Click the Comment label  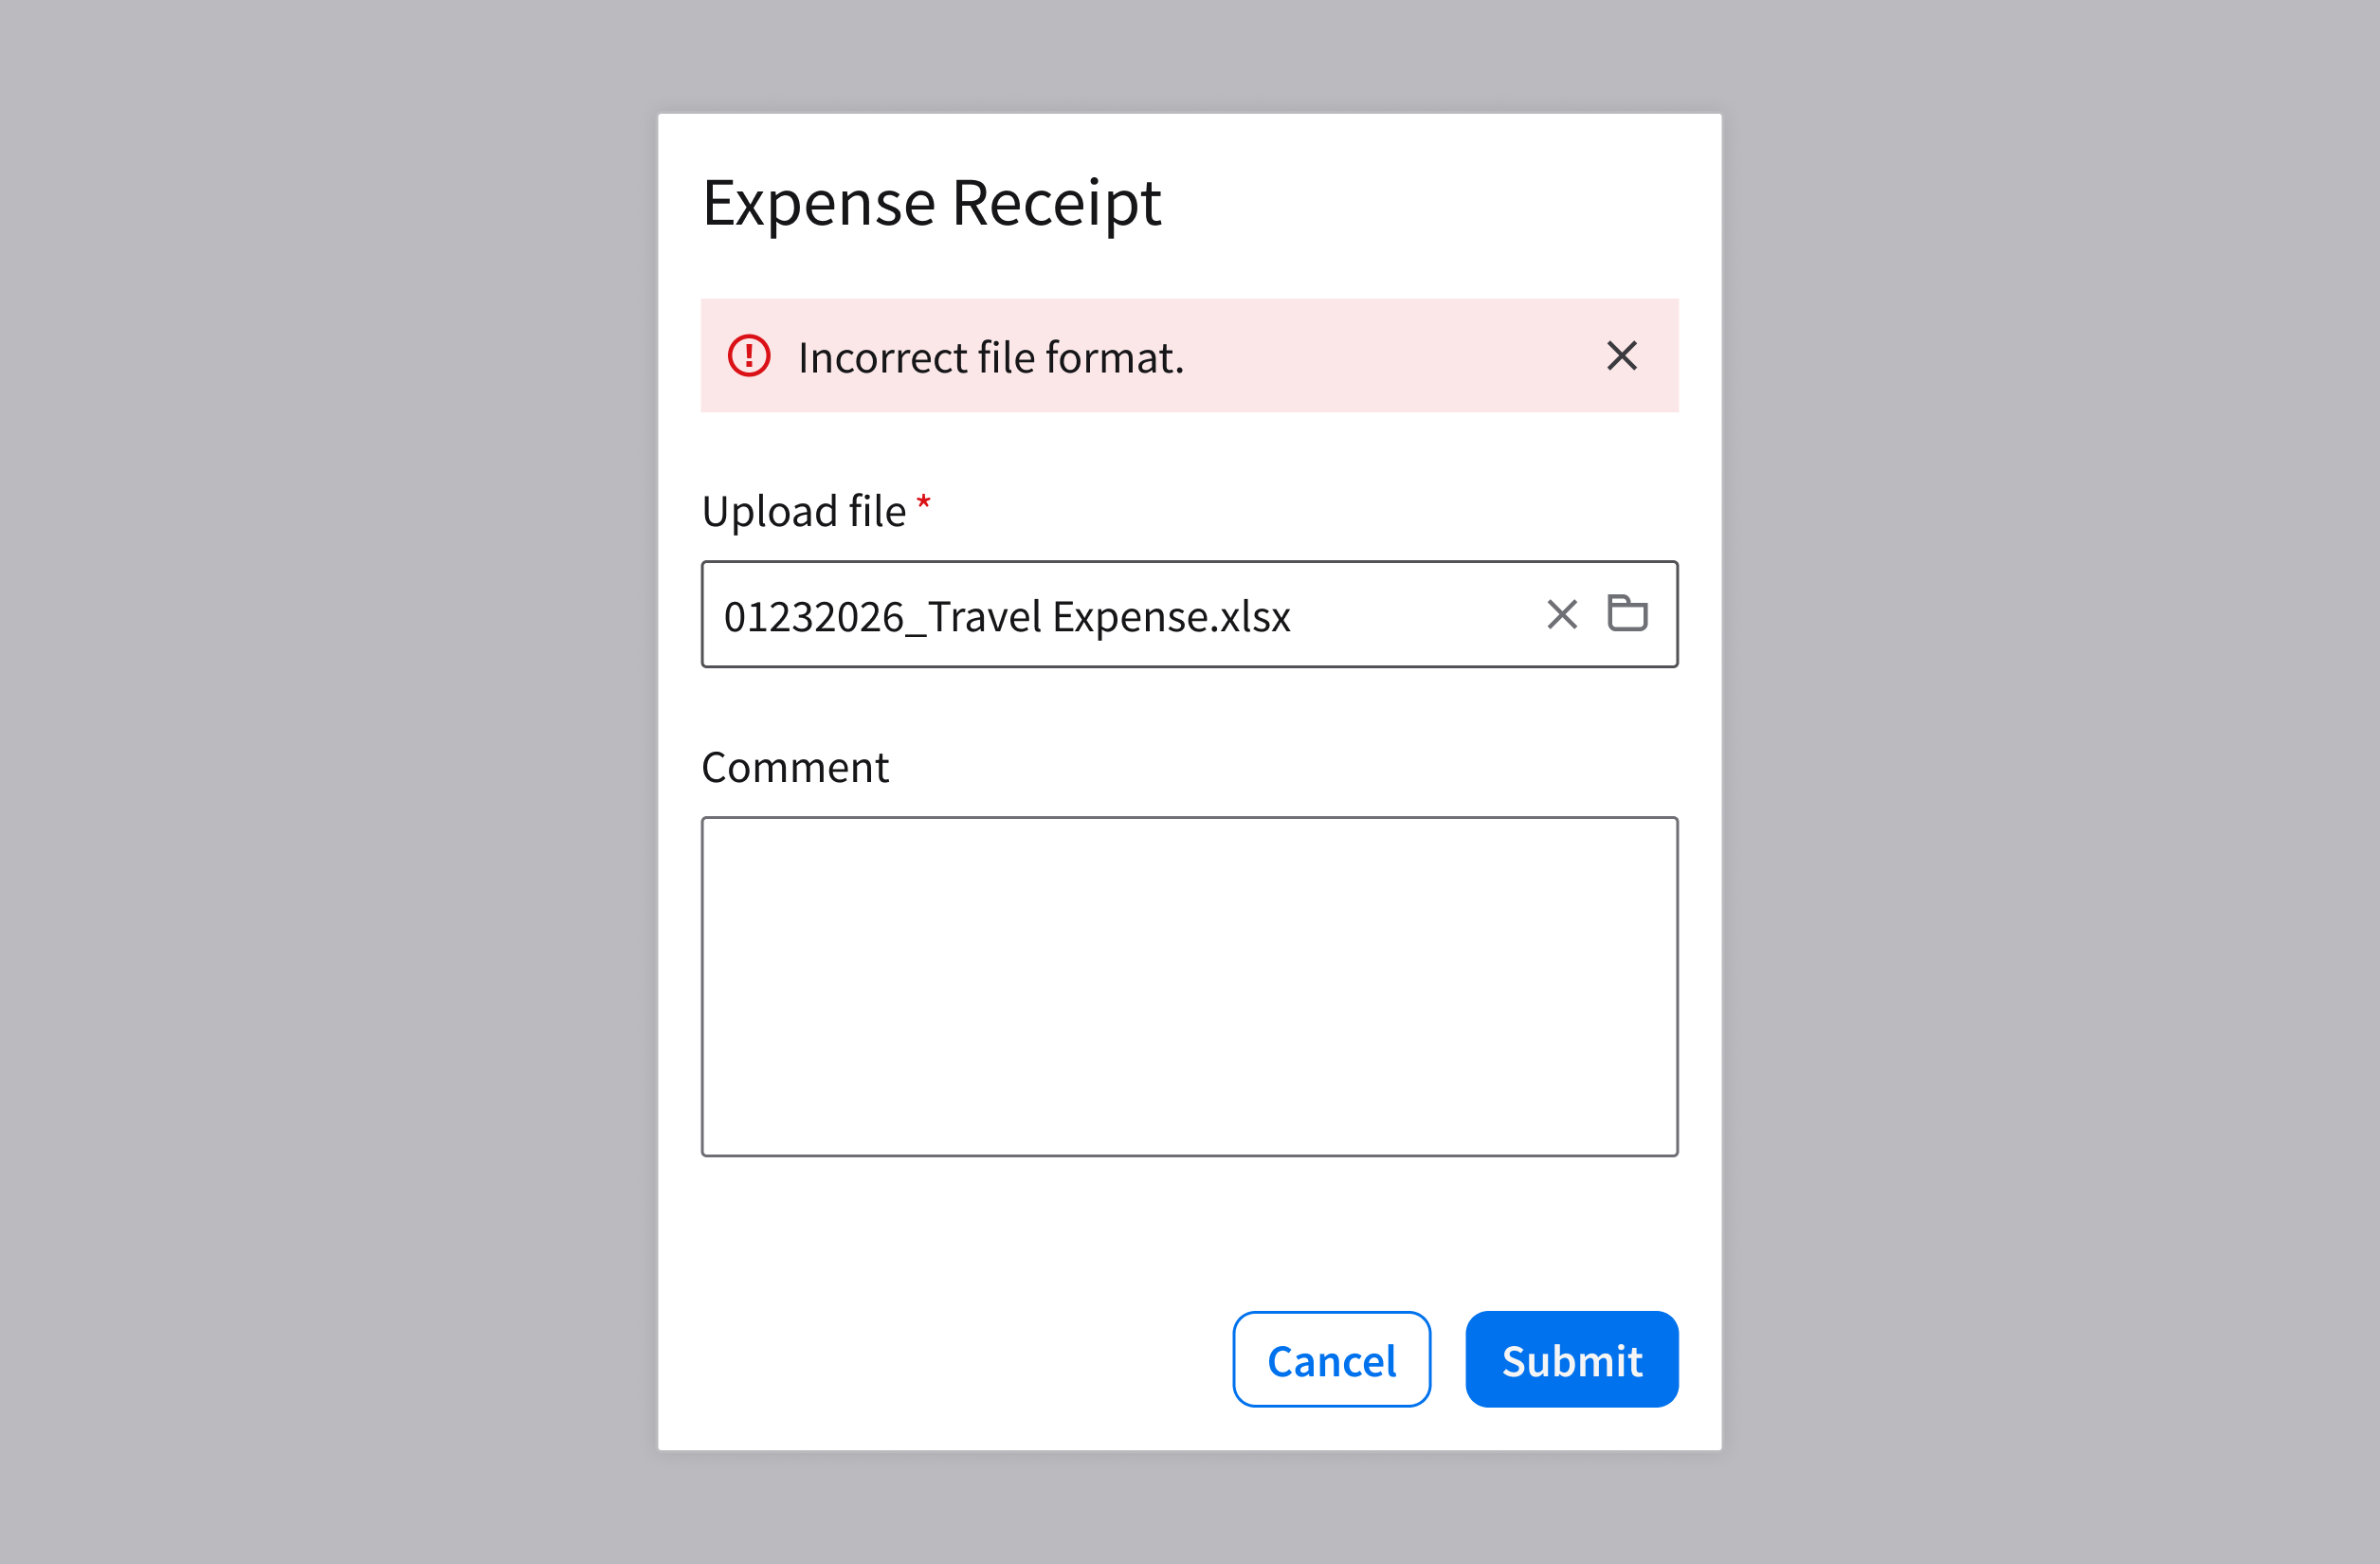click(x=795, y=768)
